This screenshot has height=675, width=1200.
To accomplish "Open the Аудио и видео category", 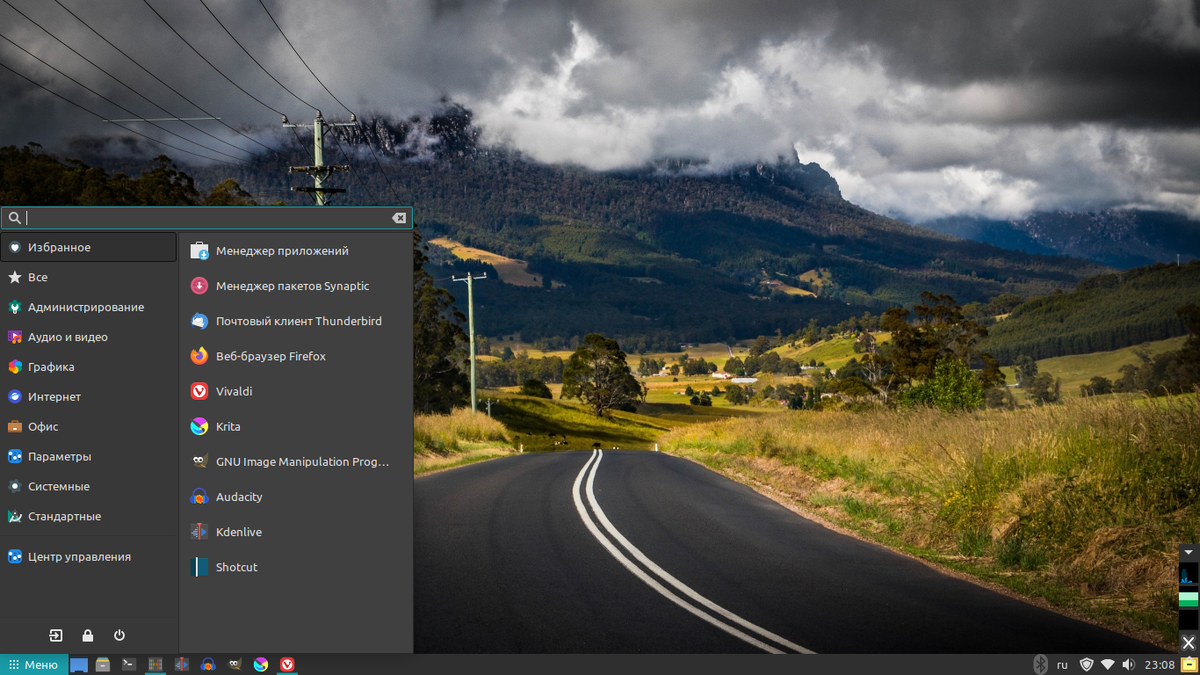I will 89,337.
